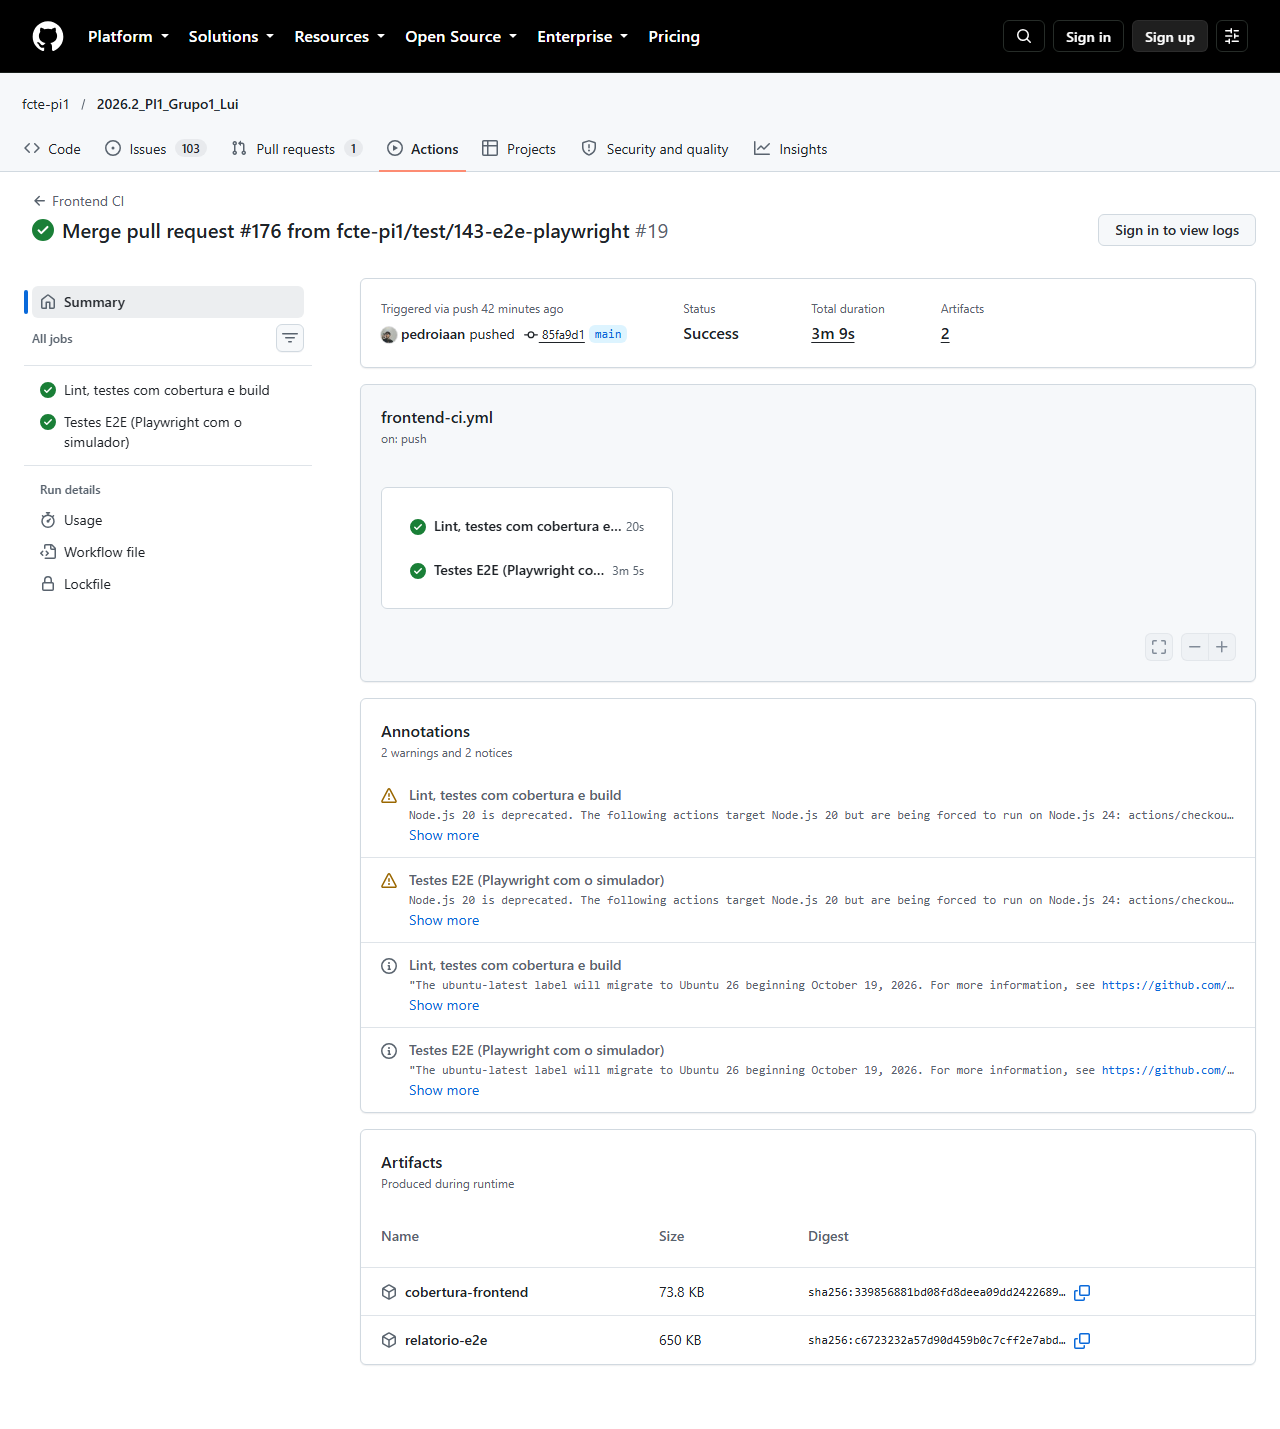Click the search magnifier icon
The width and height of the screenshot is (1280, 1429).
coord(1024,36)
